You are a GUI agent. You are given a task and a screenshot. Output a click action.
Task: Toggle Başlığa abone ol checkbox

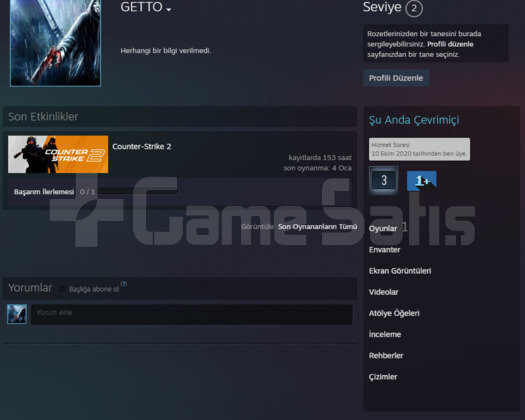click(63, 289)
